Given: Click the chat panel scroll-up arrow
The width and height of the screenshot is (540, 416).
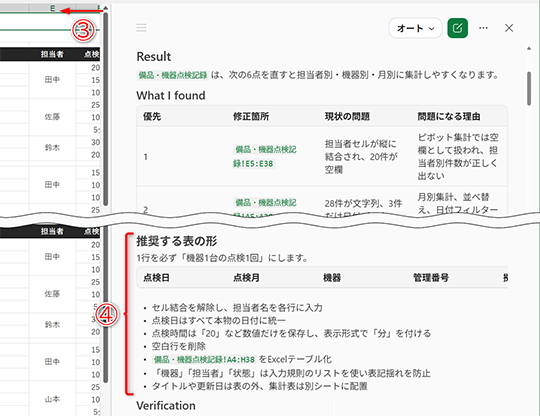Looking at the screenshot, I should [x=529, y=49].
